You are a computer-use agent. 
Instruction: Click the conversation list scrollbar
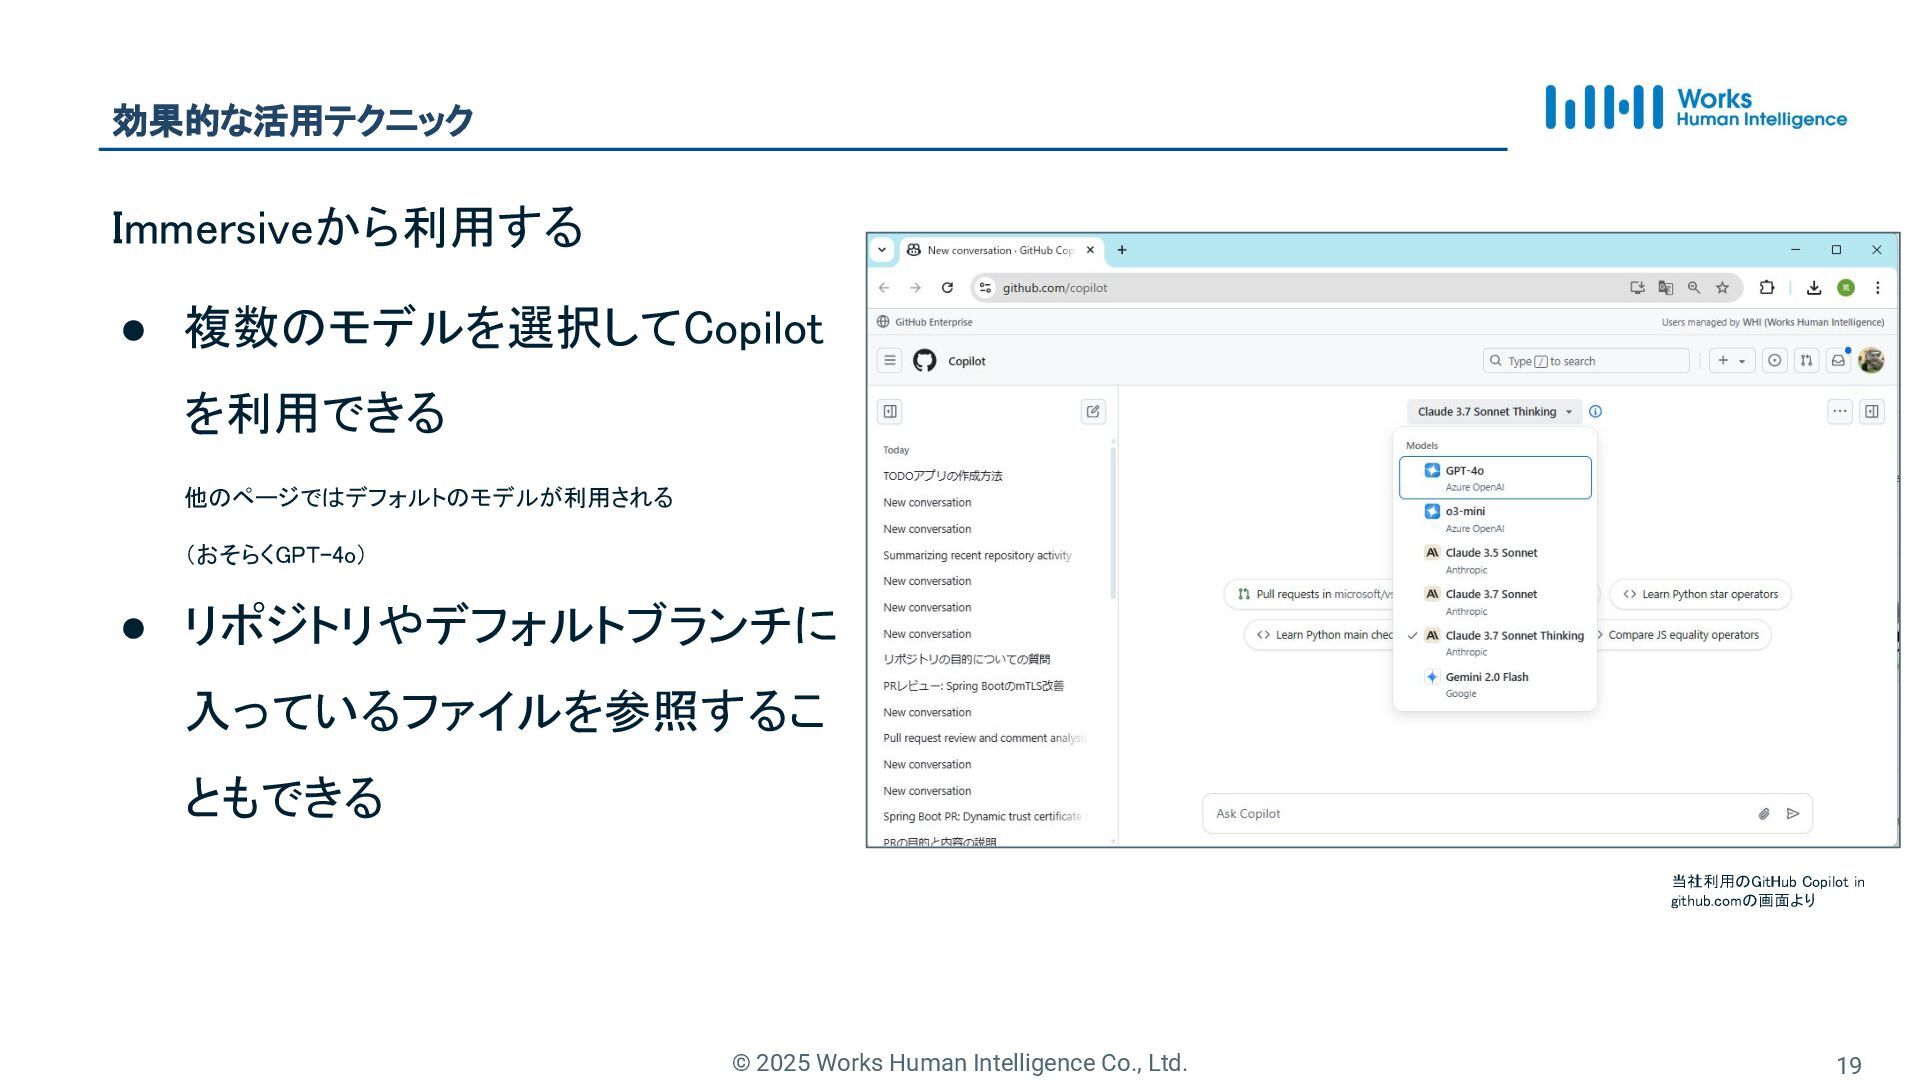(x=1113, y=522)
